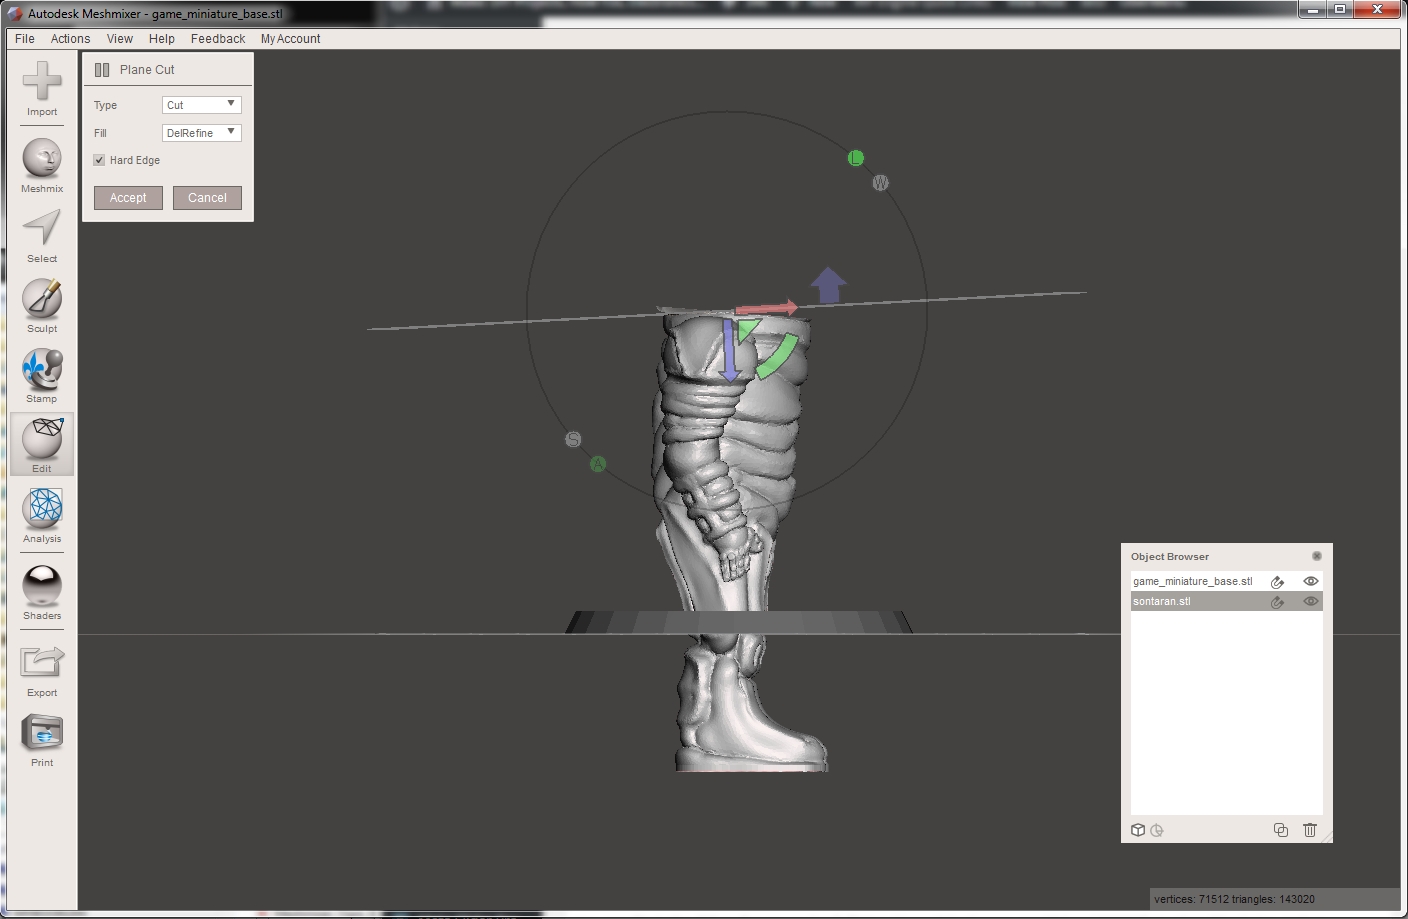Maximize the Meshmixer window
The image size is (1408, 919).
click(1340, 10)
